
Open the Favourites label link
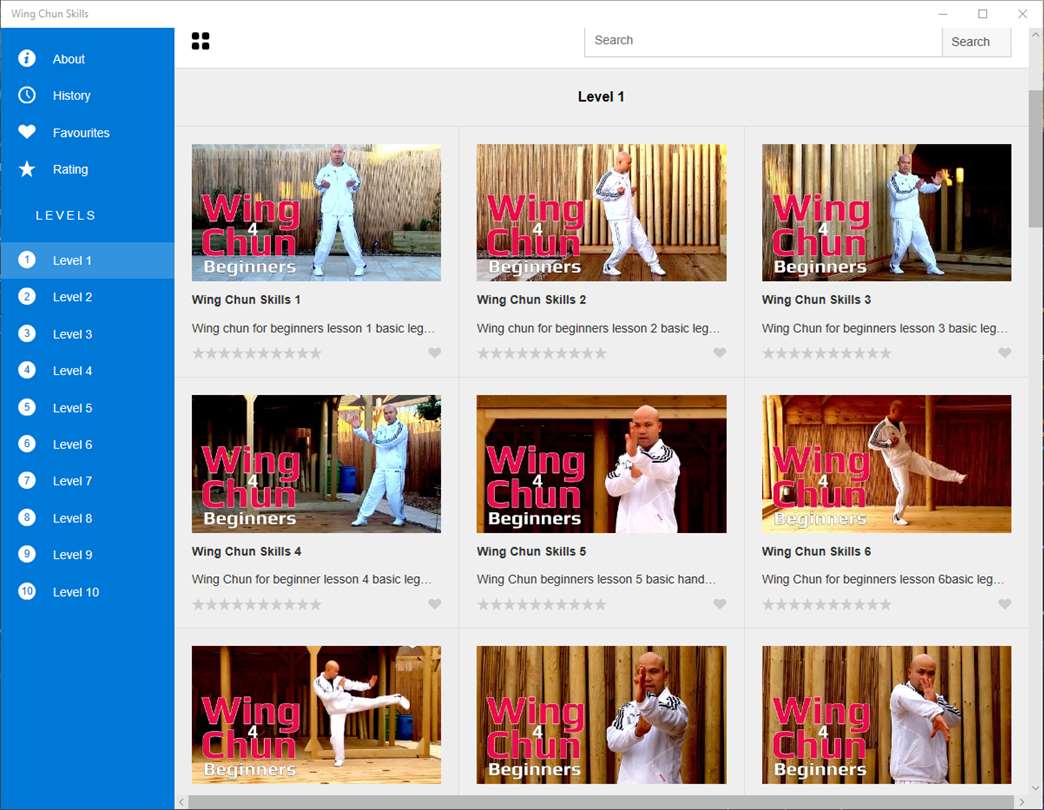click(x=81, y=132)
